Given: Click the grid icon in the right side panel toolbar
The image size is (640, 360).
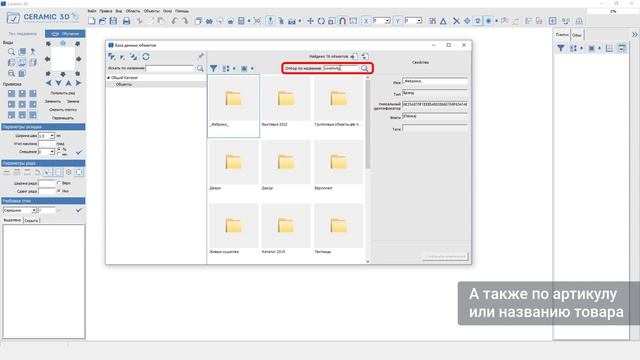Looking at the screenshot, I should (609, 48).
